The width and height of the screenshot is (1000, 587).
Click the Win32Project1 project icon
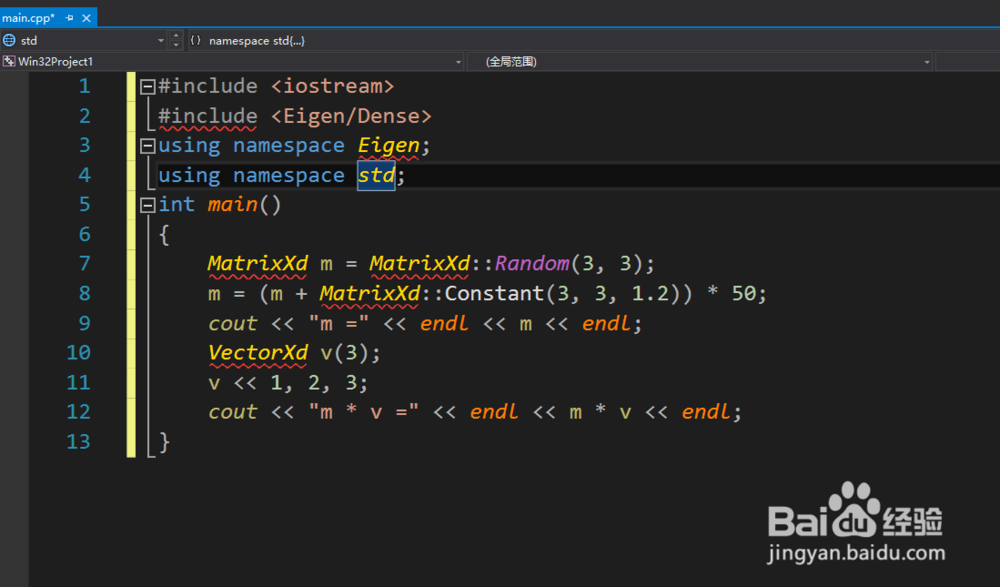[9, 62]
